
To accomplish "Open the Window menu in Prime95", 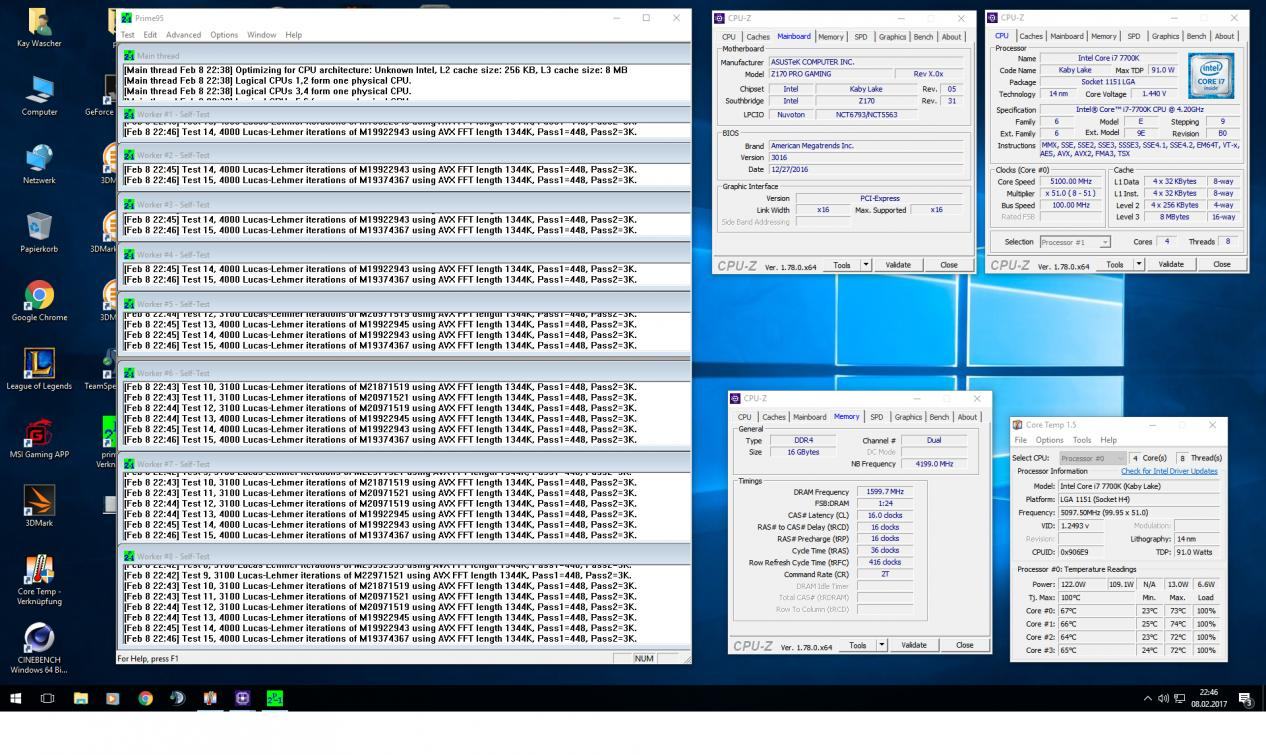I will 261,35.
